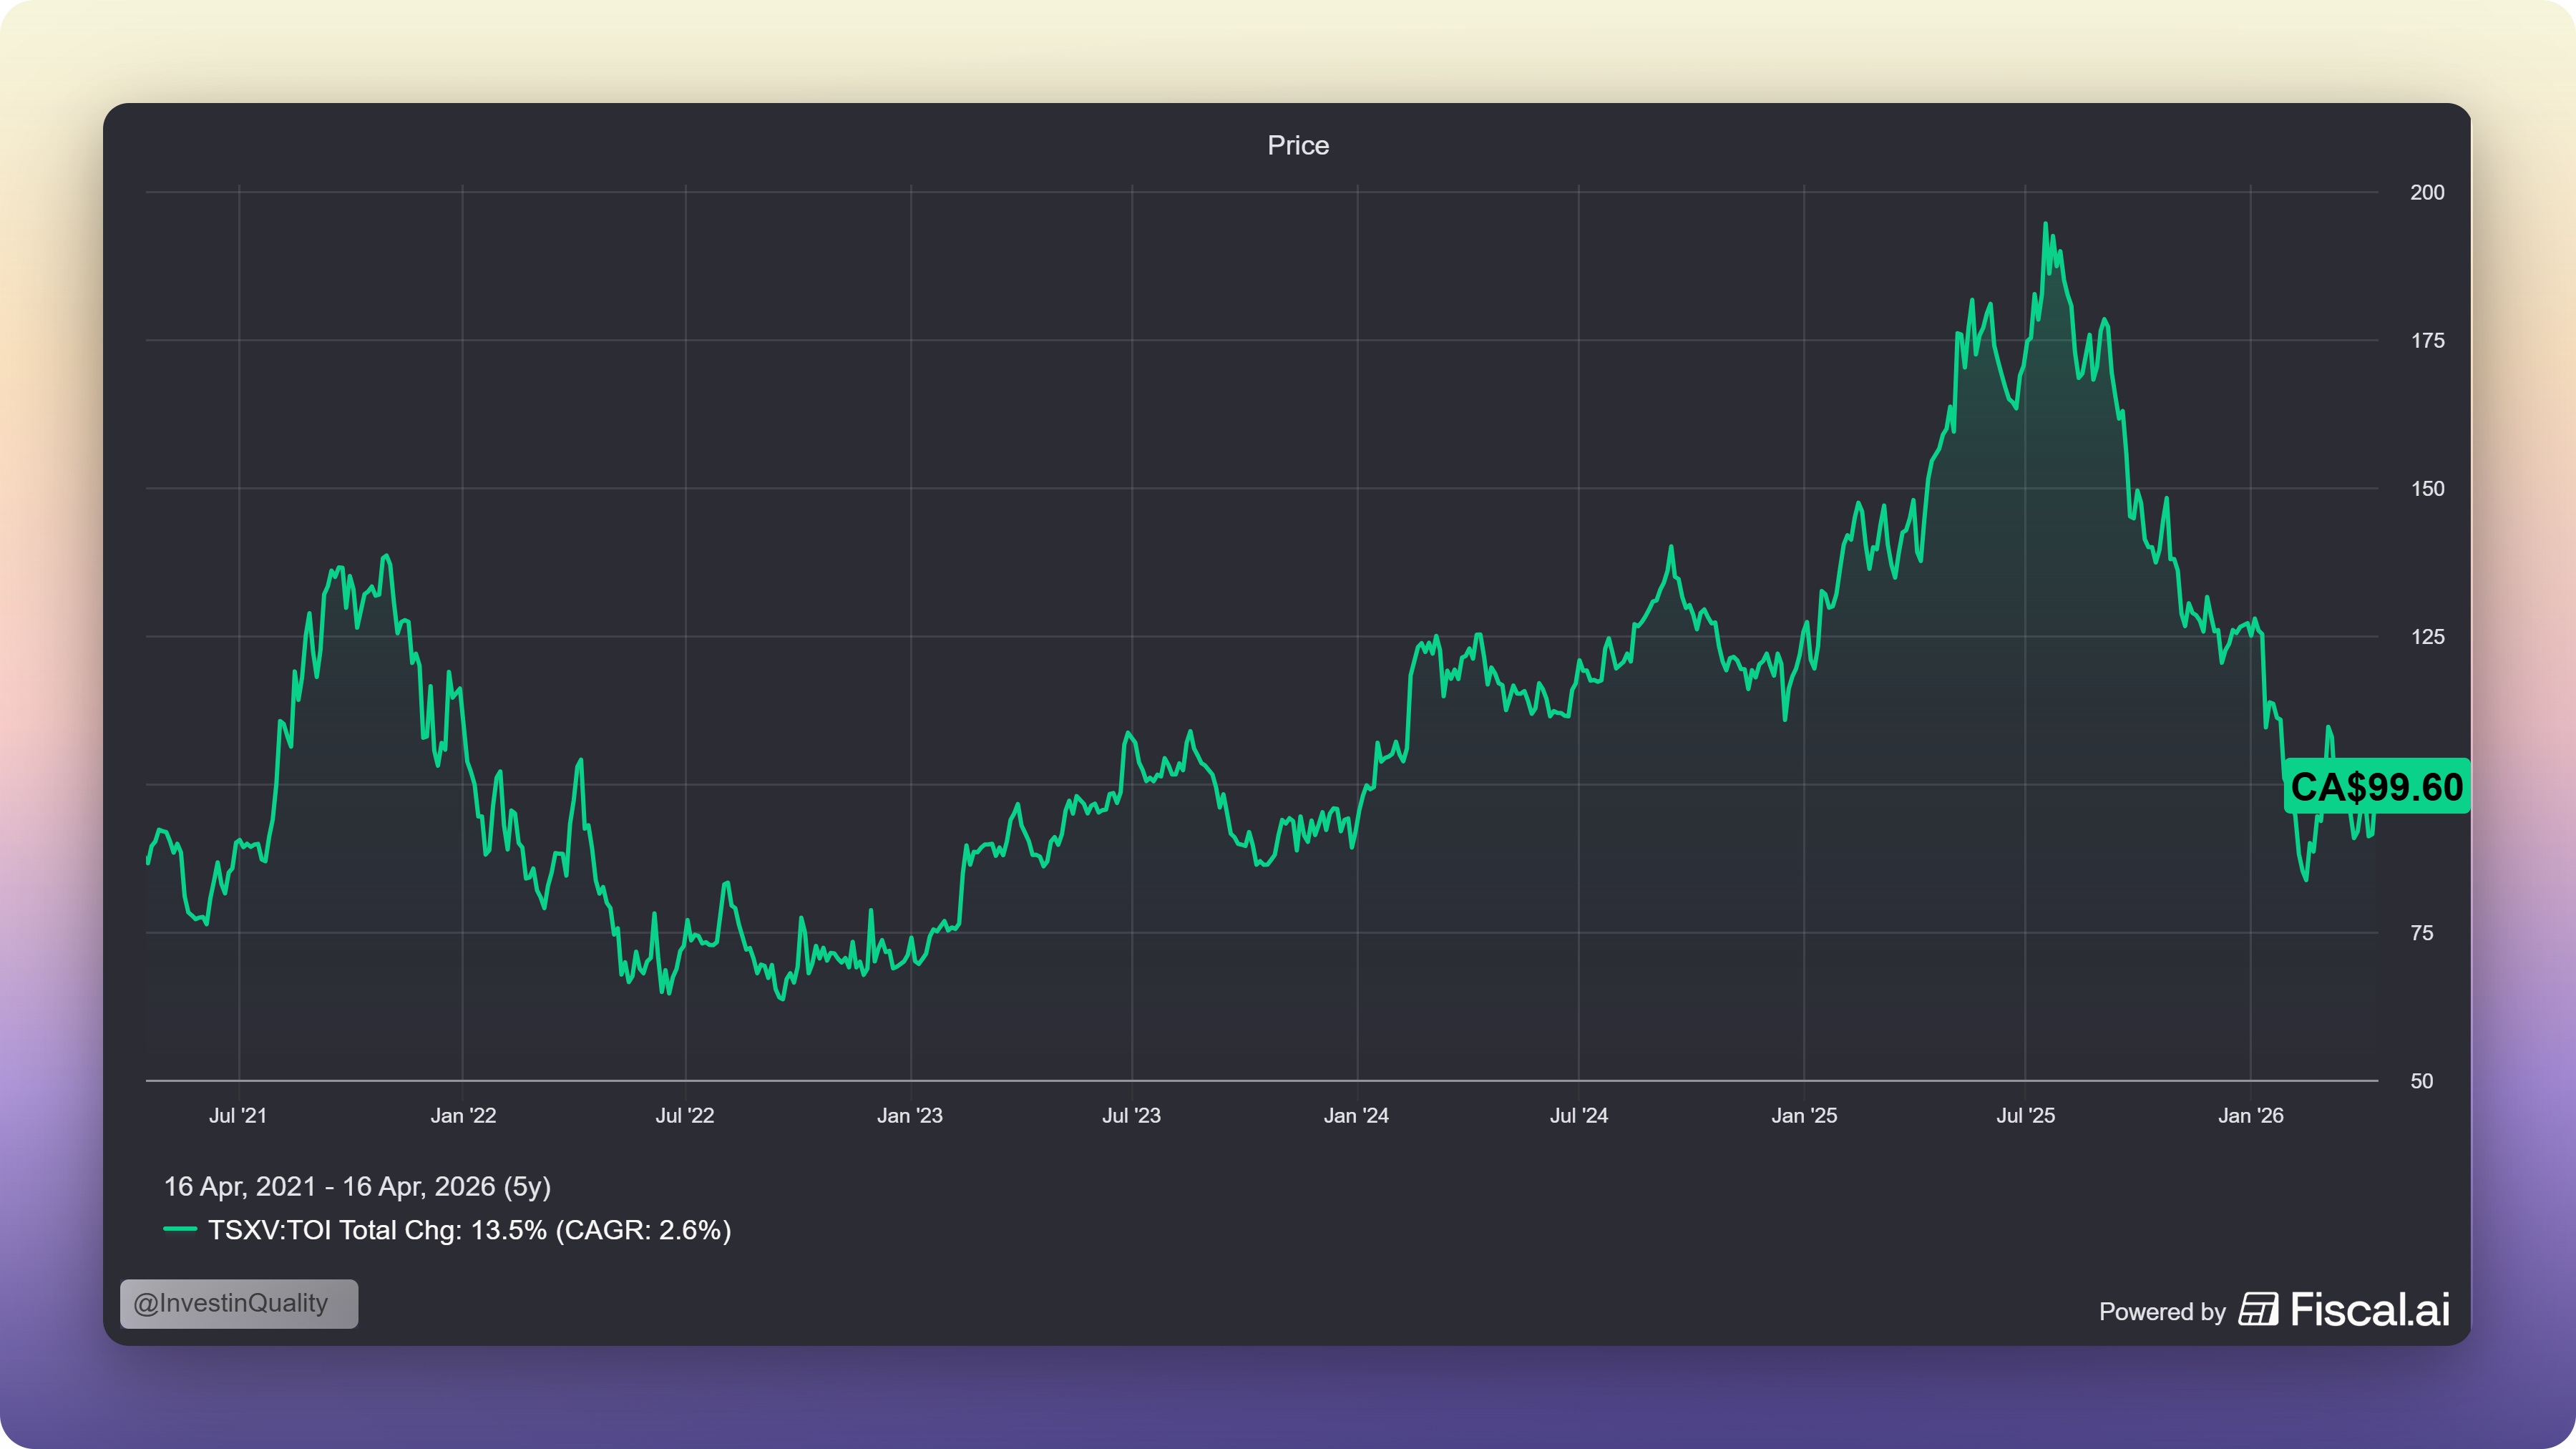Click the 200 y-axis value label

2426,192
